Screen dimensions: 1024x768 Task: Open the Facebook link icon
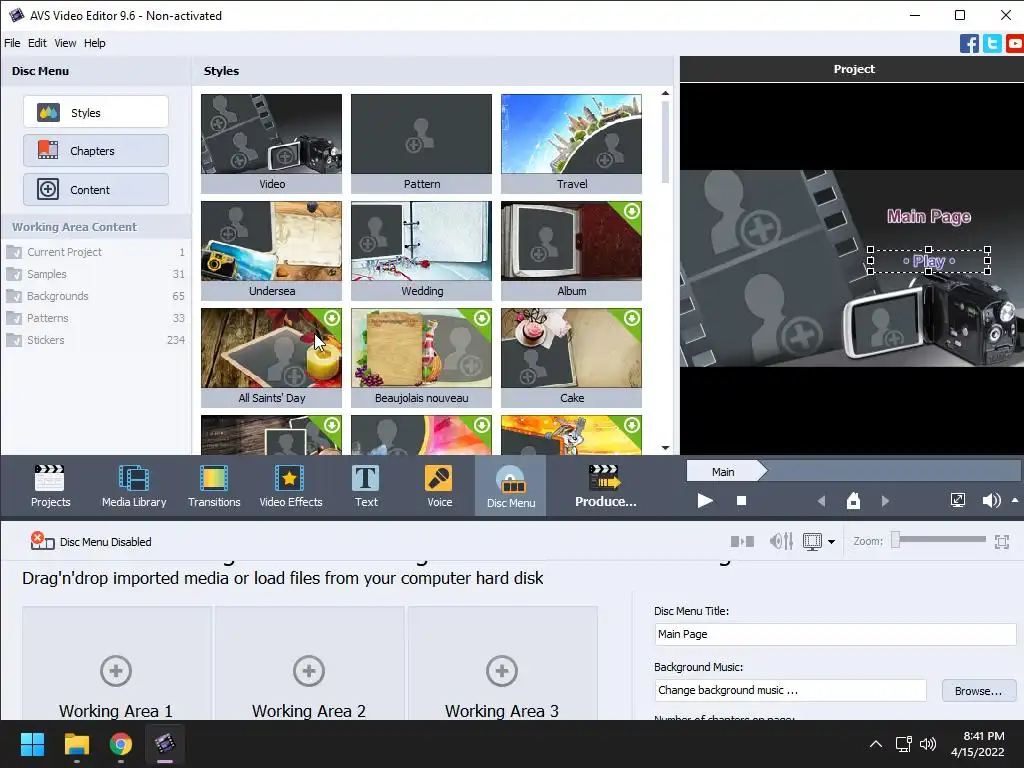(x=969, y=44)
